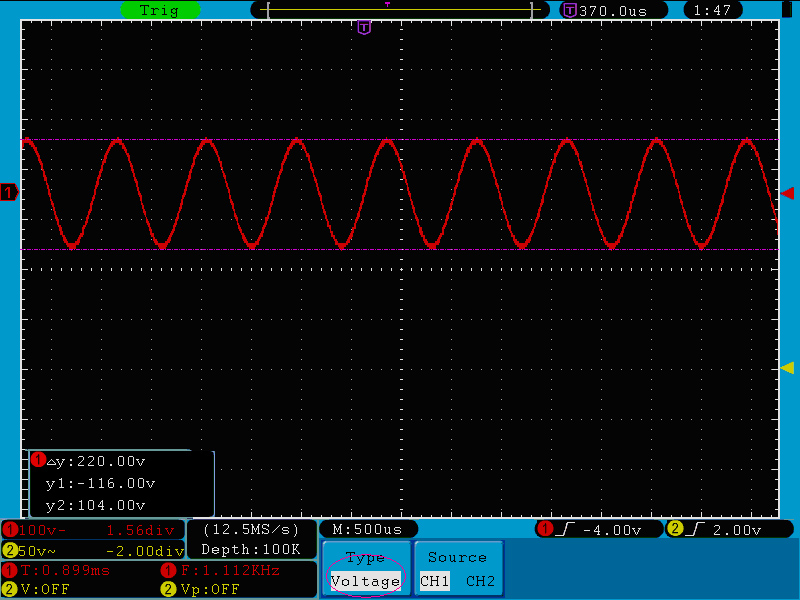The height and width of the screenshot is (600, 800).
Task: Click the CH2 rising edge trigger icon
Action: tap(694, 529)
